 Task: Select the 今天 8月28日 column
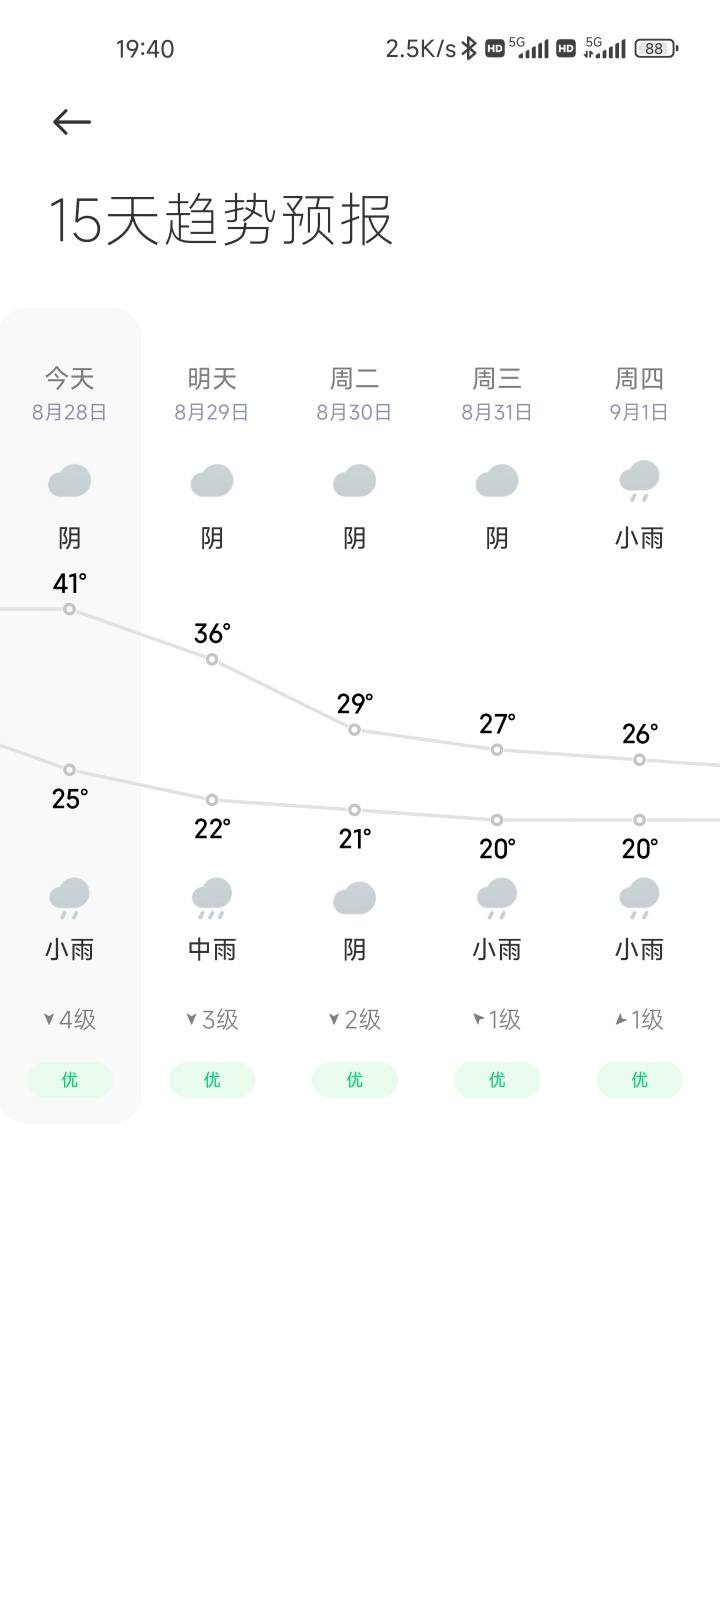click(x=69, y=715)
